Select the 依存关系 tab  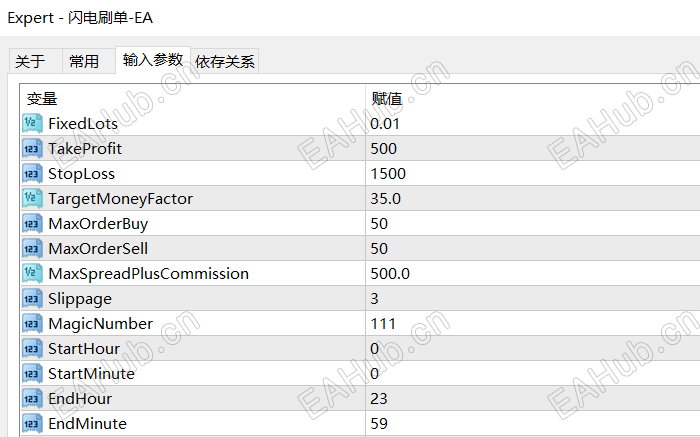coord(225,62)
